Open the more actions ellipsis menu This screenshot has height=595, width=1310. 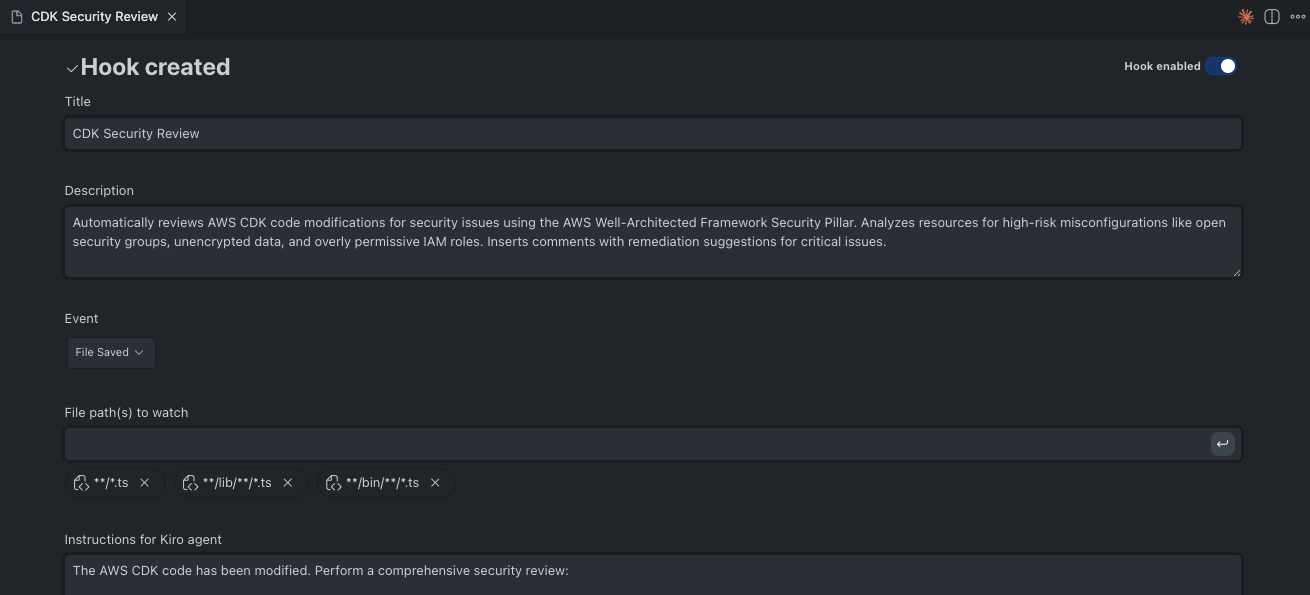tap(1298, 17)
